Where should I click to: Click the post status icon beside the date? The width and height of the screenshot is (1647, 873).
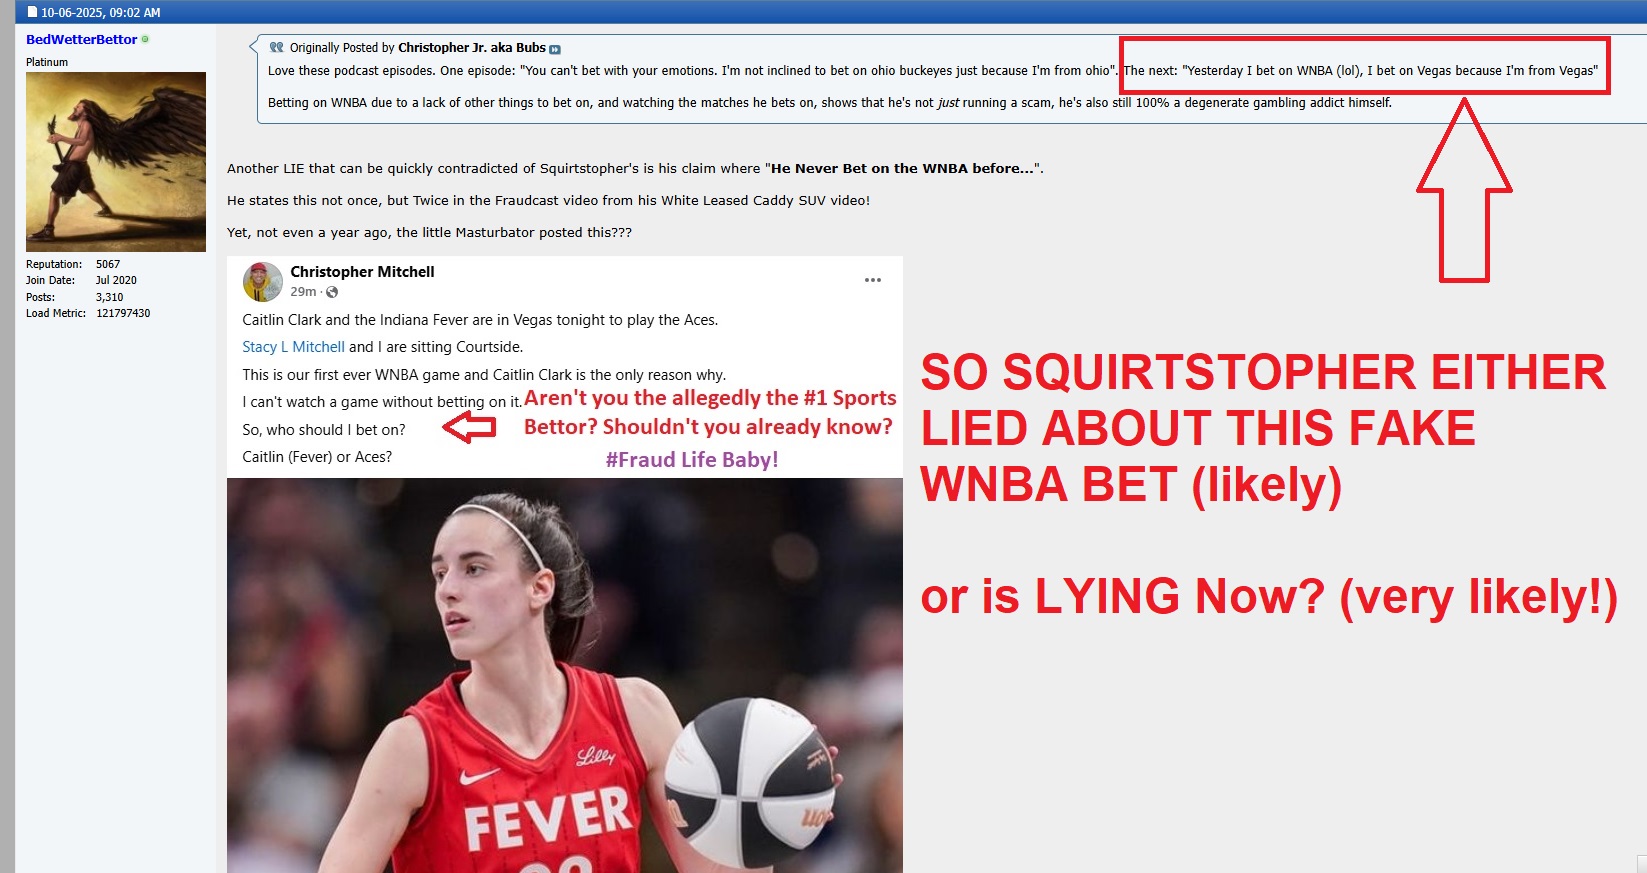click(x=32, y=12)
